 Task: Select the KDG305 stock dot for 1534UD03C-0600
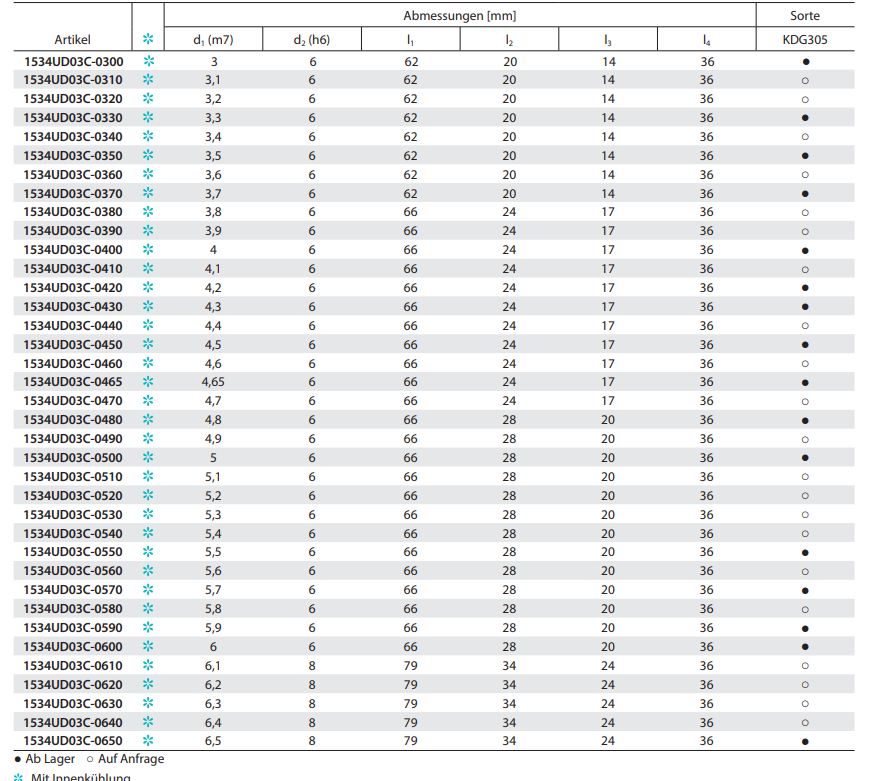pyautogui.click(x=805, y=647)
